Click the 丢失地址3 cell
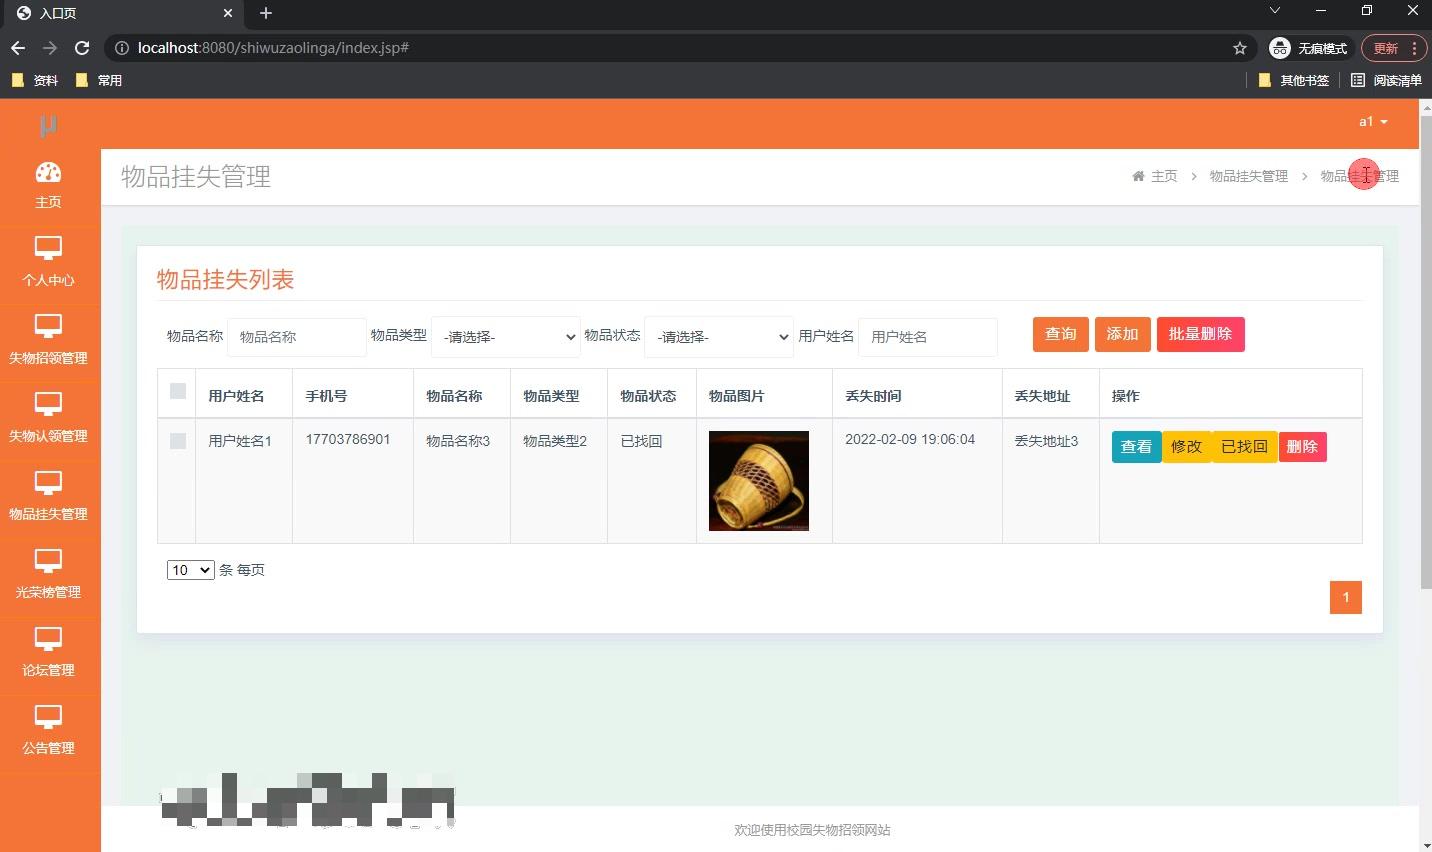This screenshot has width=1432, height=852. pos(1046,441)
